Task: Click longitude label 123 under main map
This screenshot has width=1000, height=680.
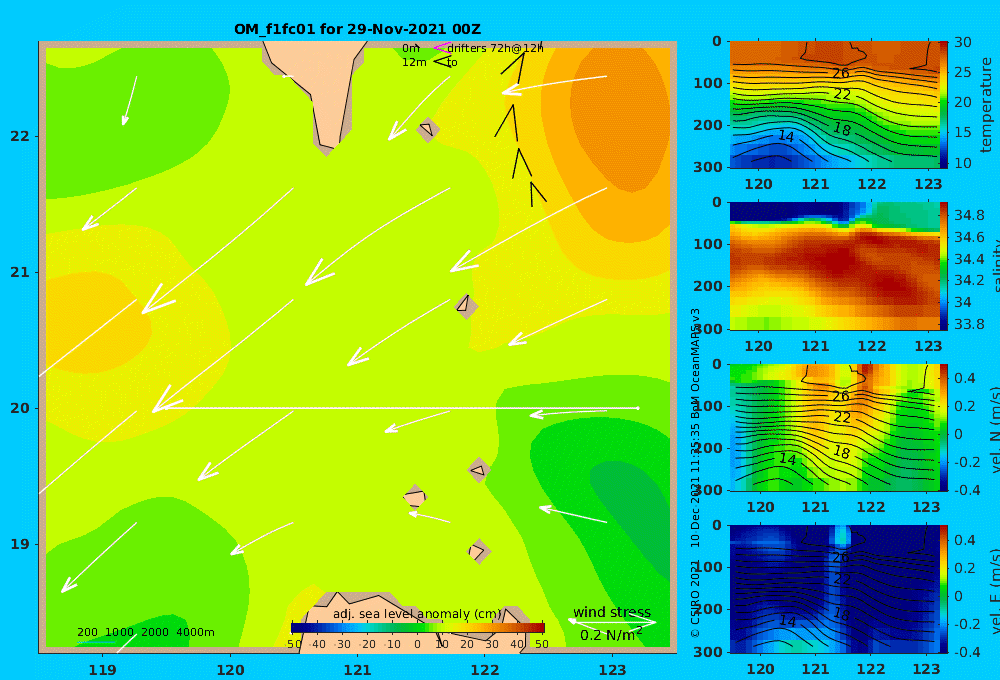Action: 612,670
